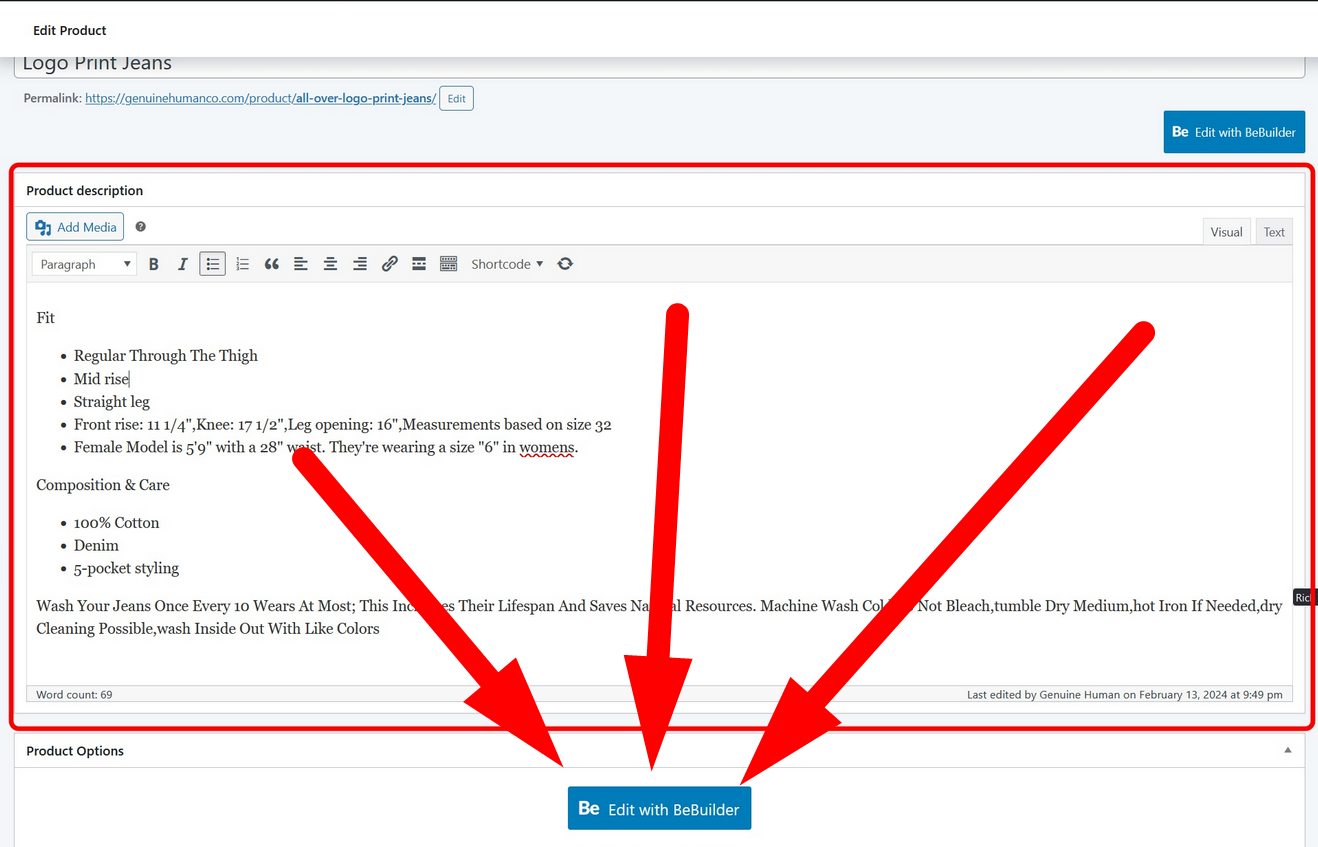Toggle bold formatting in editor toolbar

coord(154,264)
